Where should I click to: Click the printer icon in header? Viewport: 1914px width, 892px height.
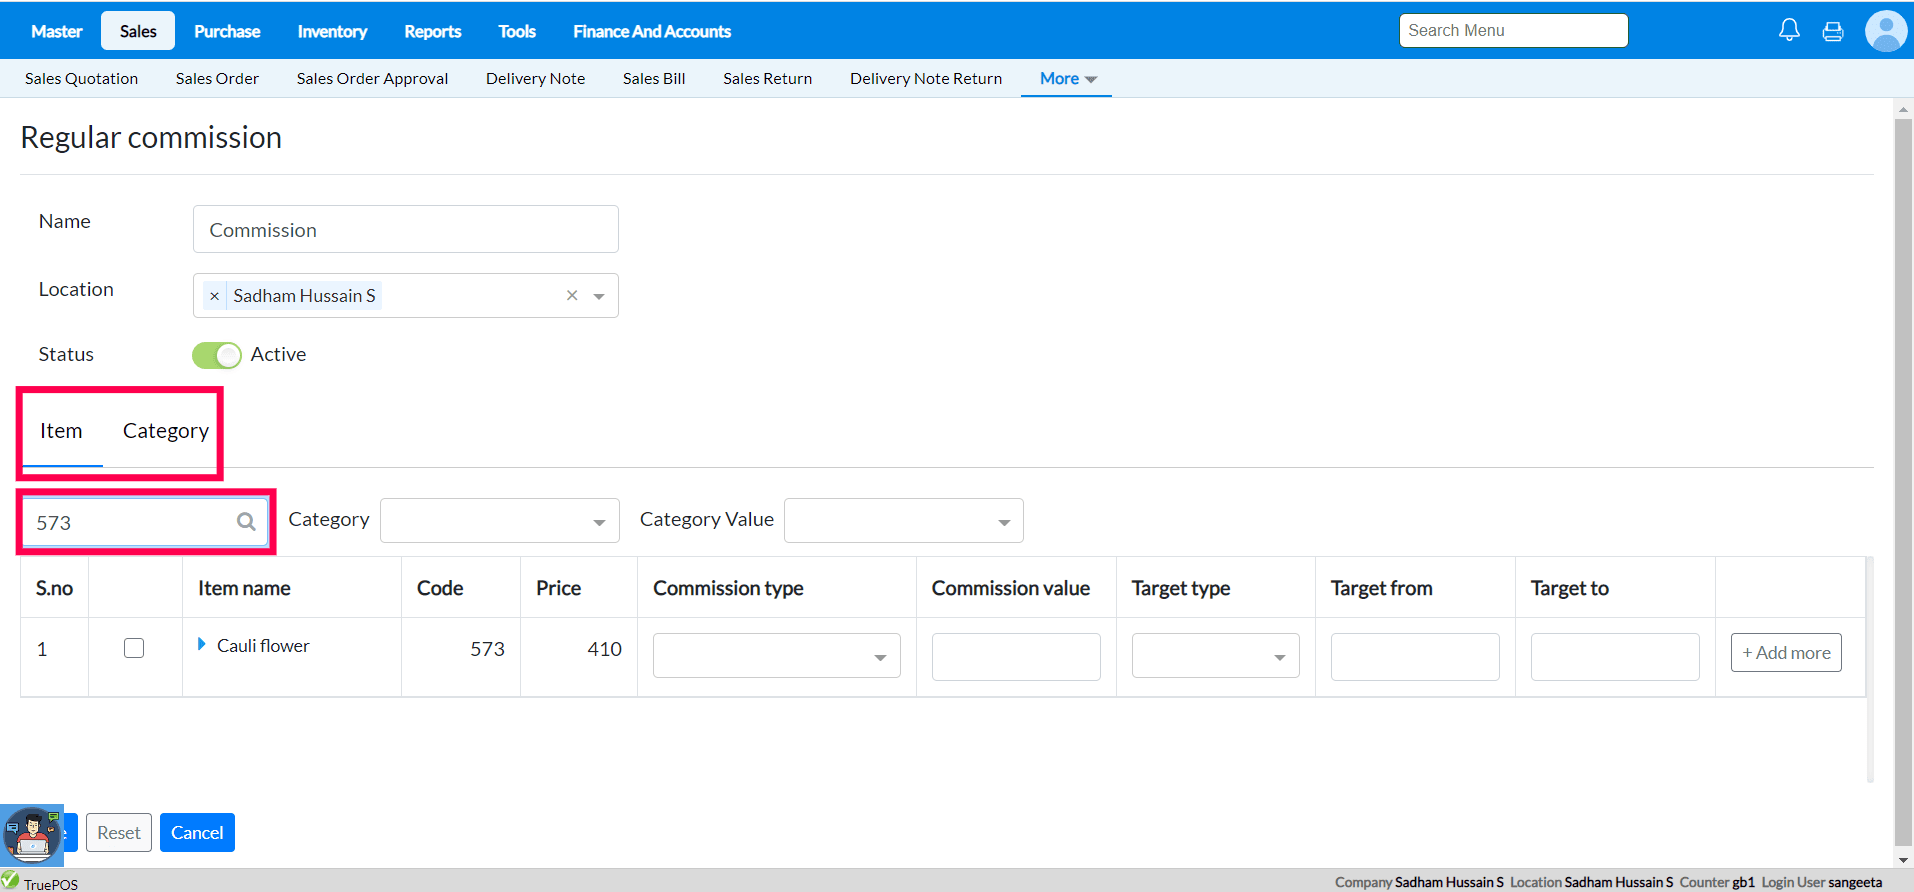click(1833, 31)
